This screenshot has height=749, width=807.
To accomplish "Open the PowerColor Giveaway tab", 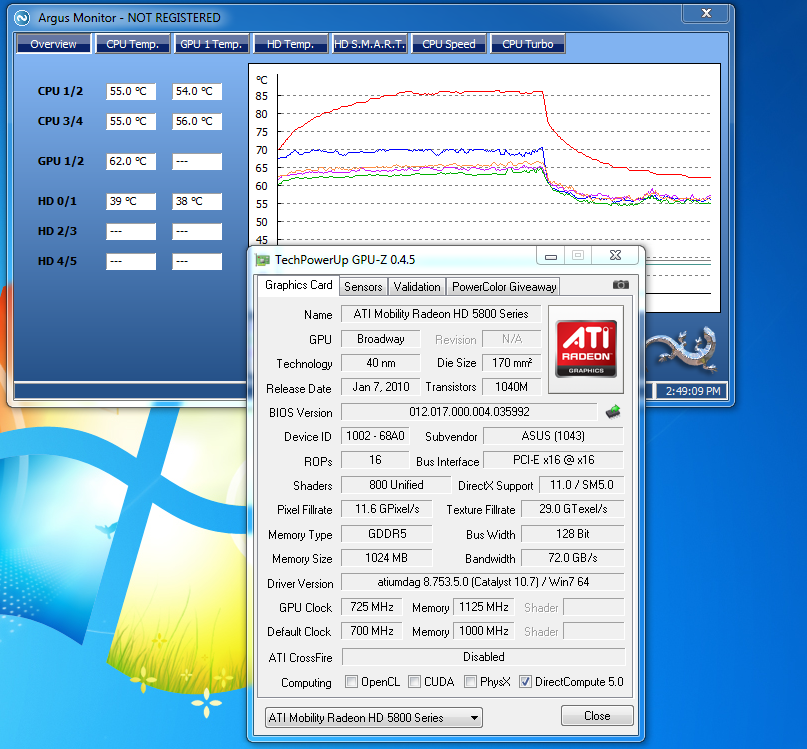I will pos(504,287).
